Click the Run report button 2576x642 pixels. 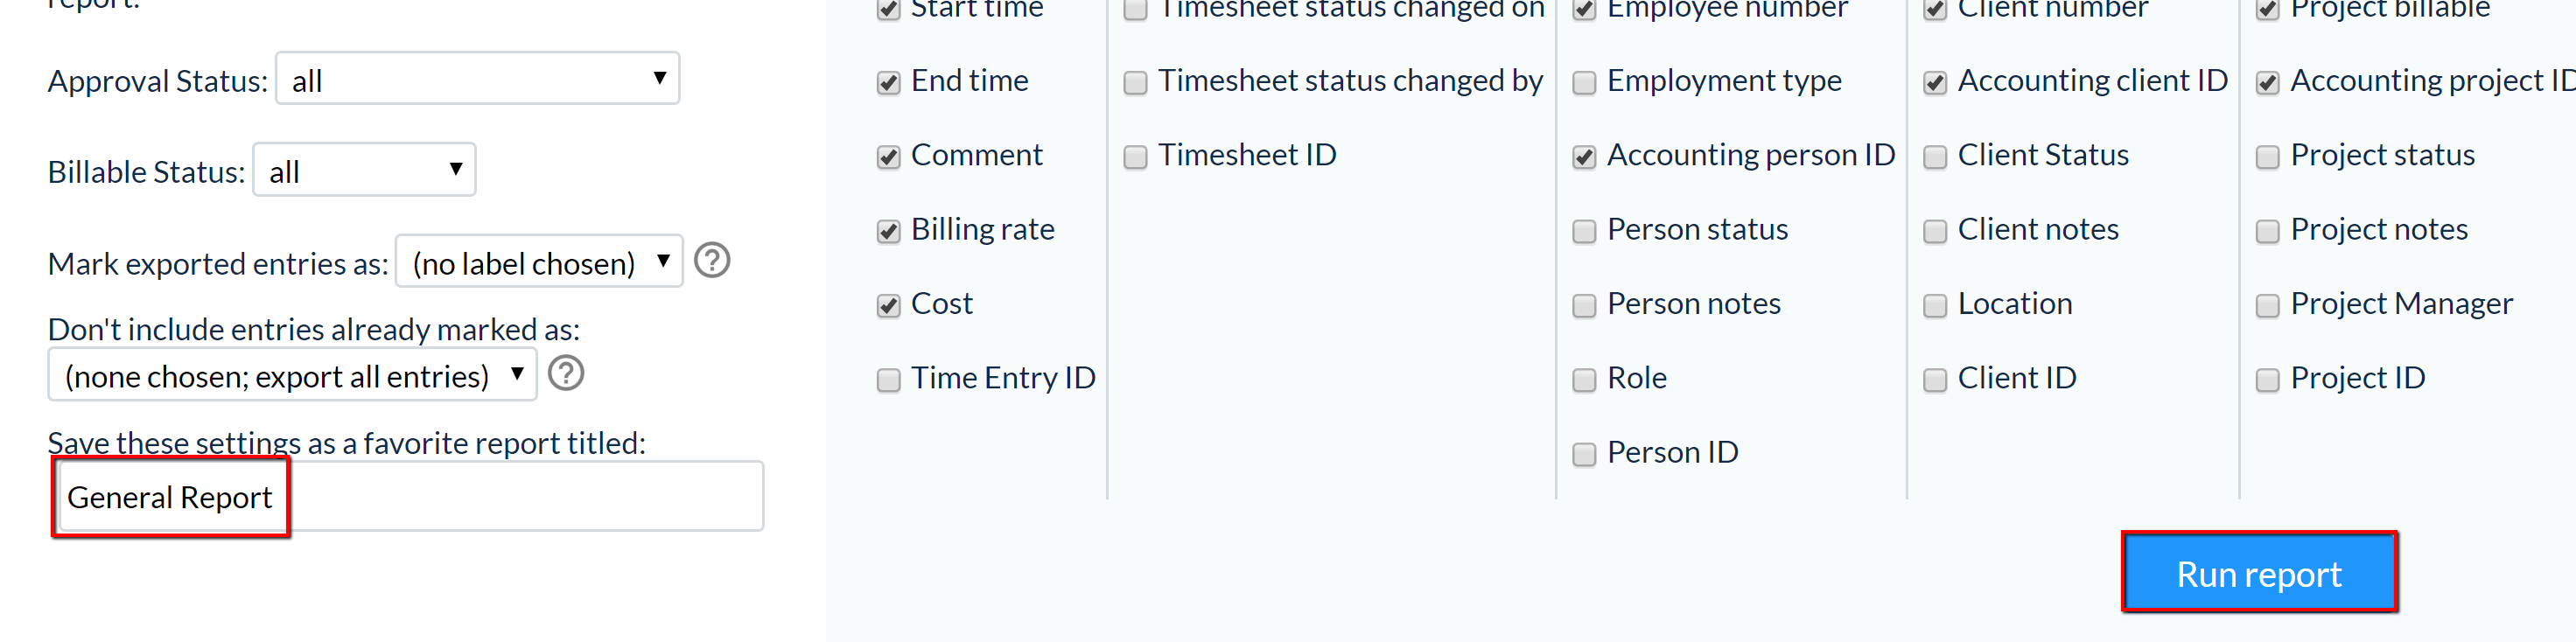(x=2259, y=573)
